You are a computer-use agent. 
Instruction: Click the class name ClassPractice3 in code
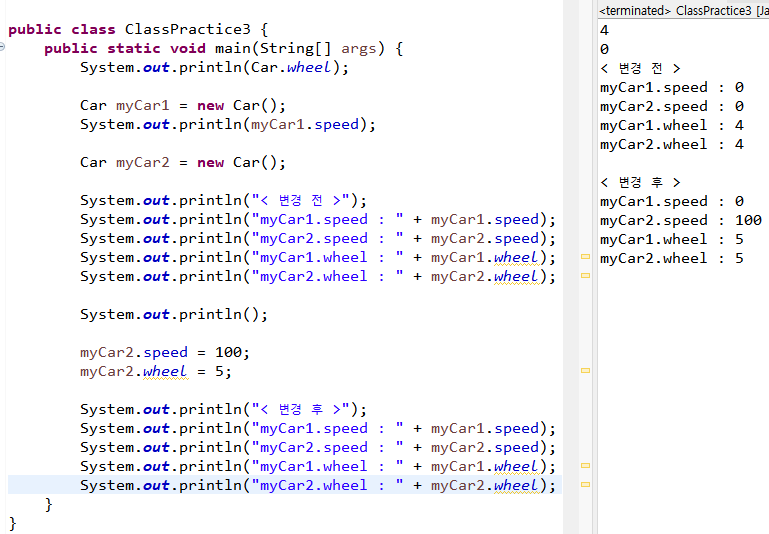click(x=187, y=29)
